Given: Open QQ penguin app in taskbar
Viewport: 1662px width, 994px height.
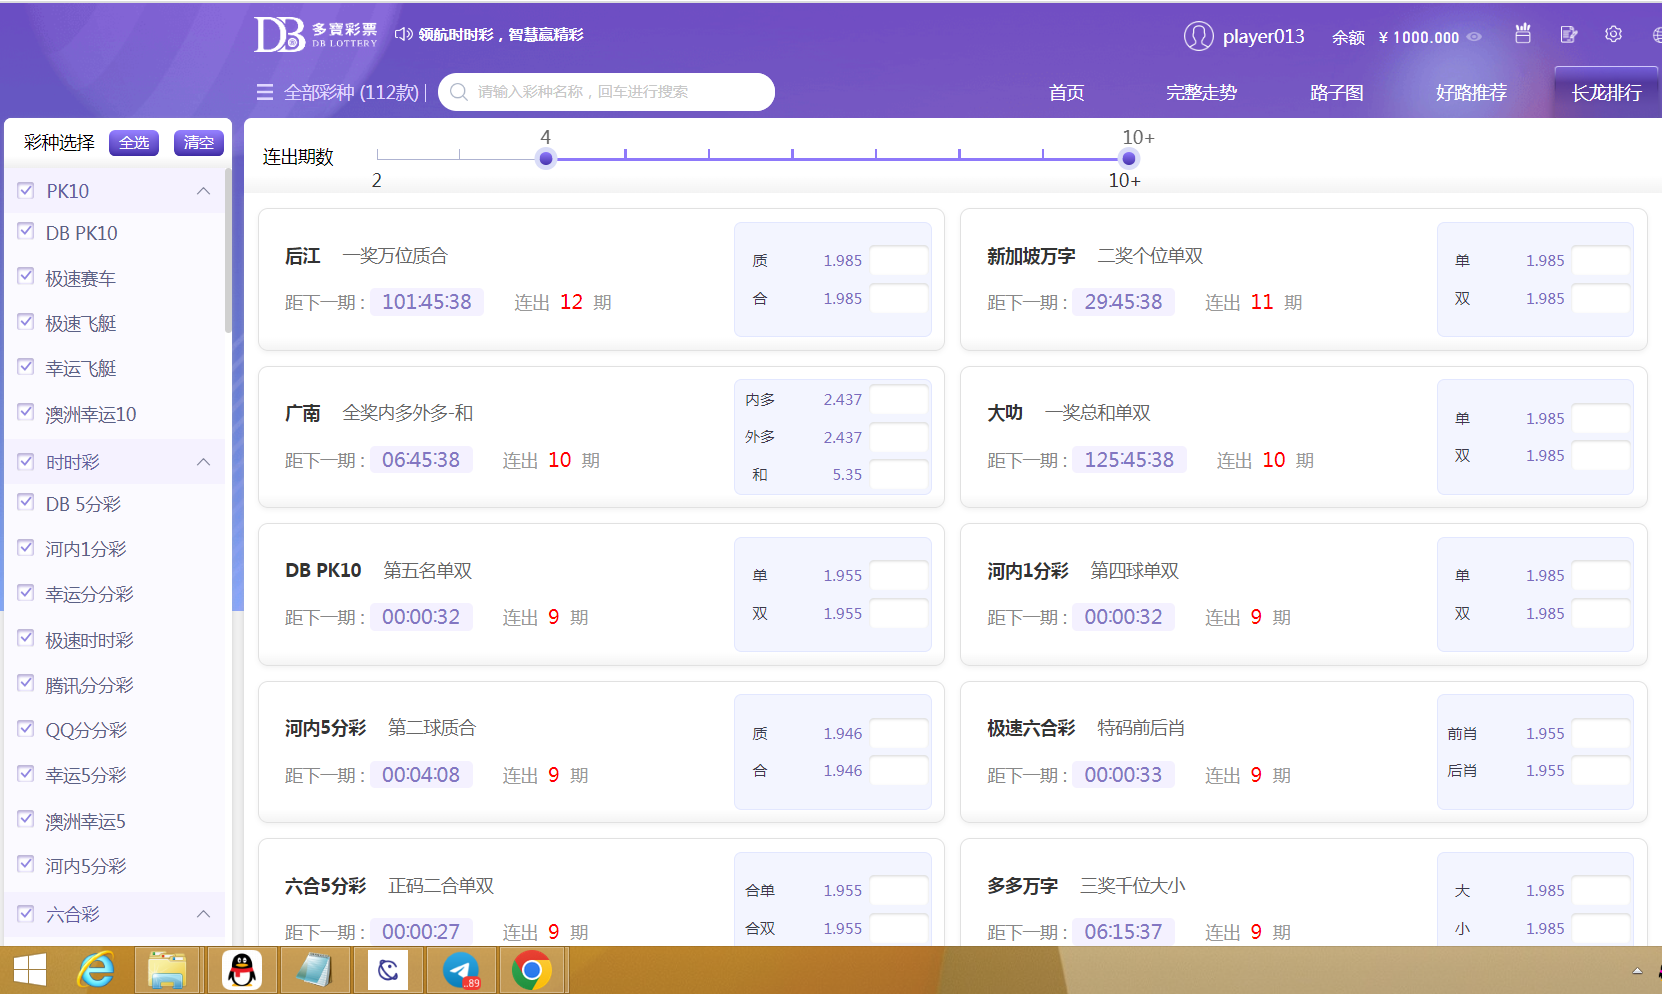Looking at the screenshot, I should click(241, 970).
